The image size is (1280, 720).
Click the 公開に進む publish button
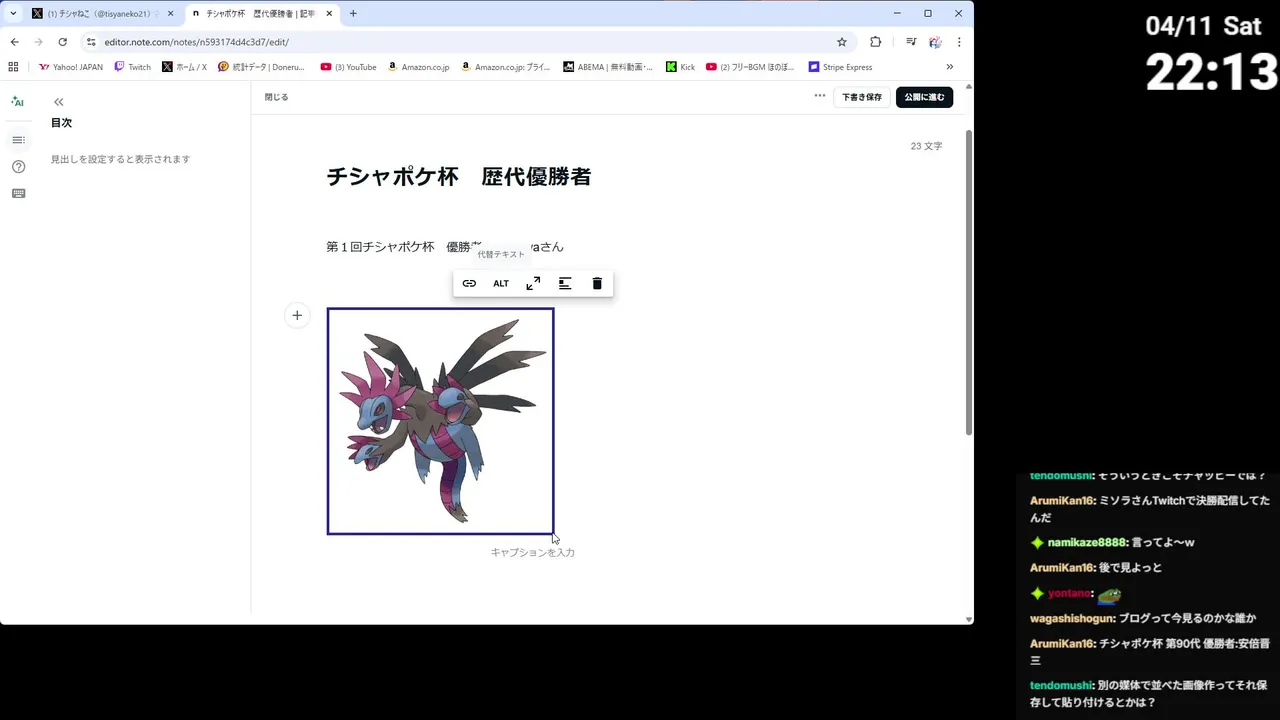coord(924,97)
